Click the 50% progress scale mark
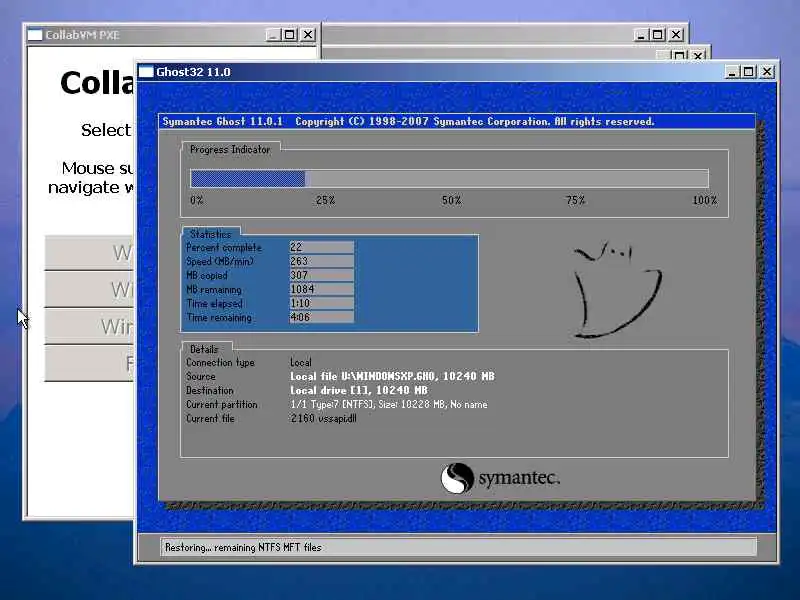 point(452,201)
